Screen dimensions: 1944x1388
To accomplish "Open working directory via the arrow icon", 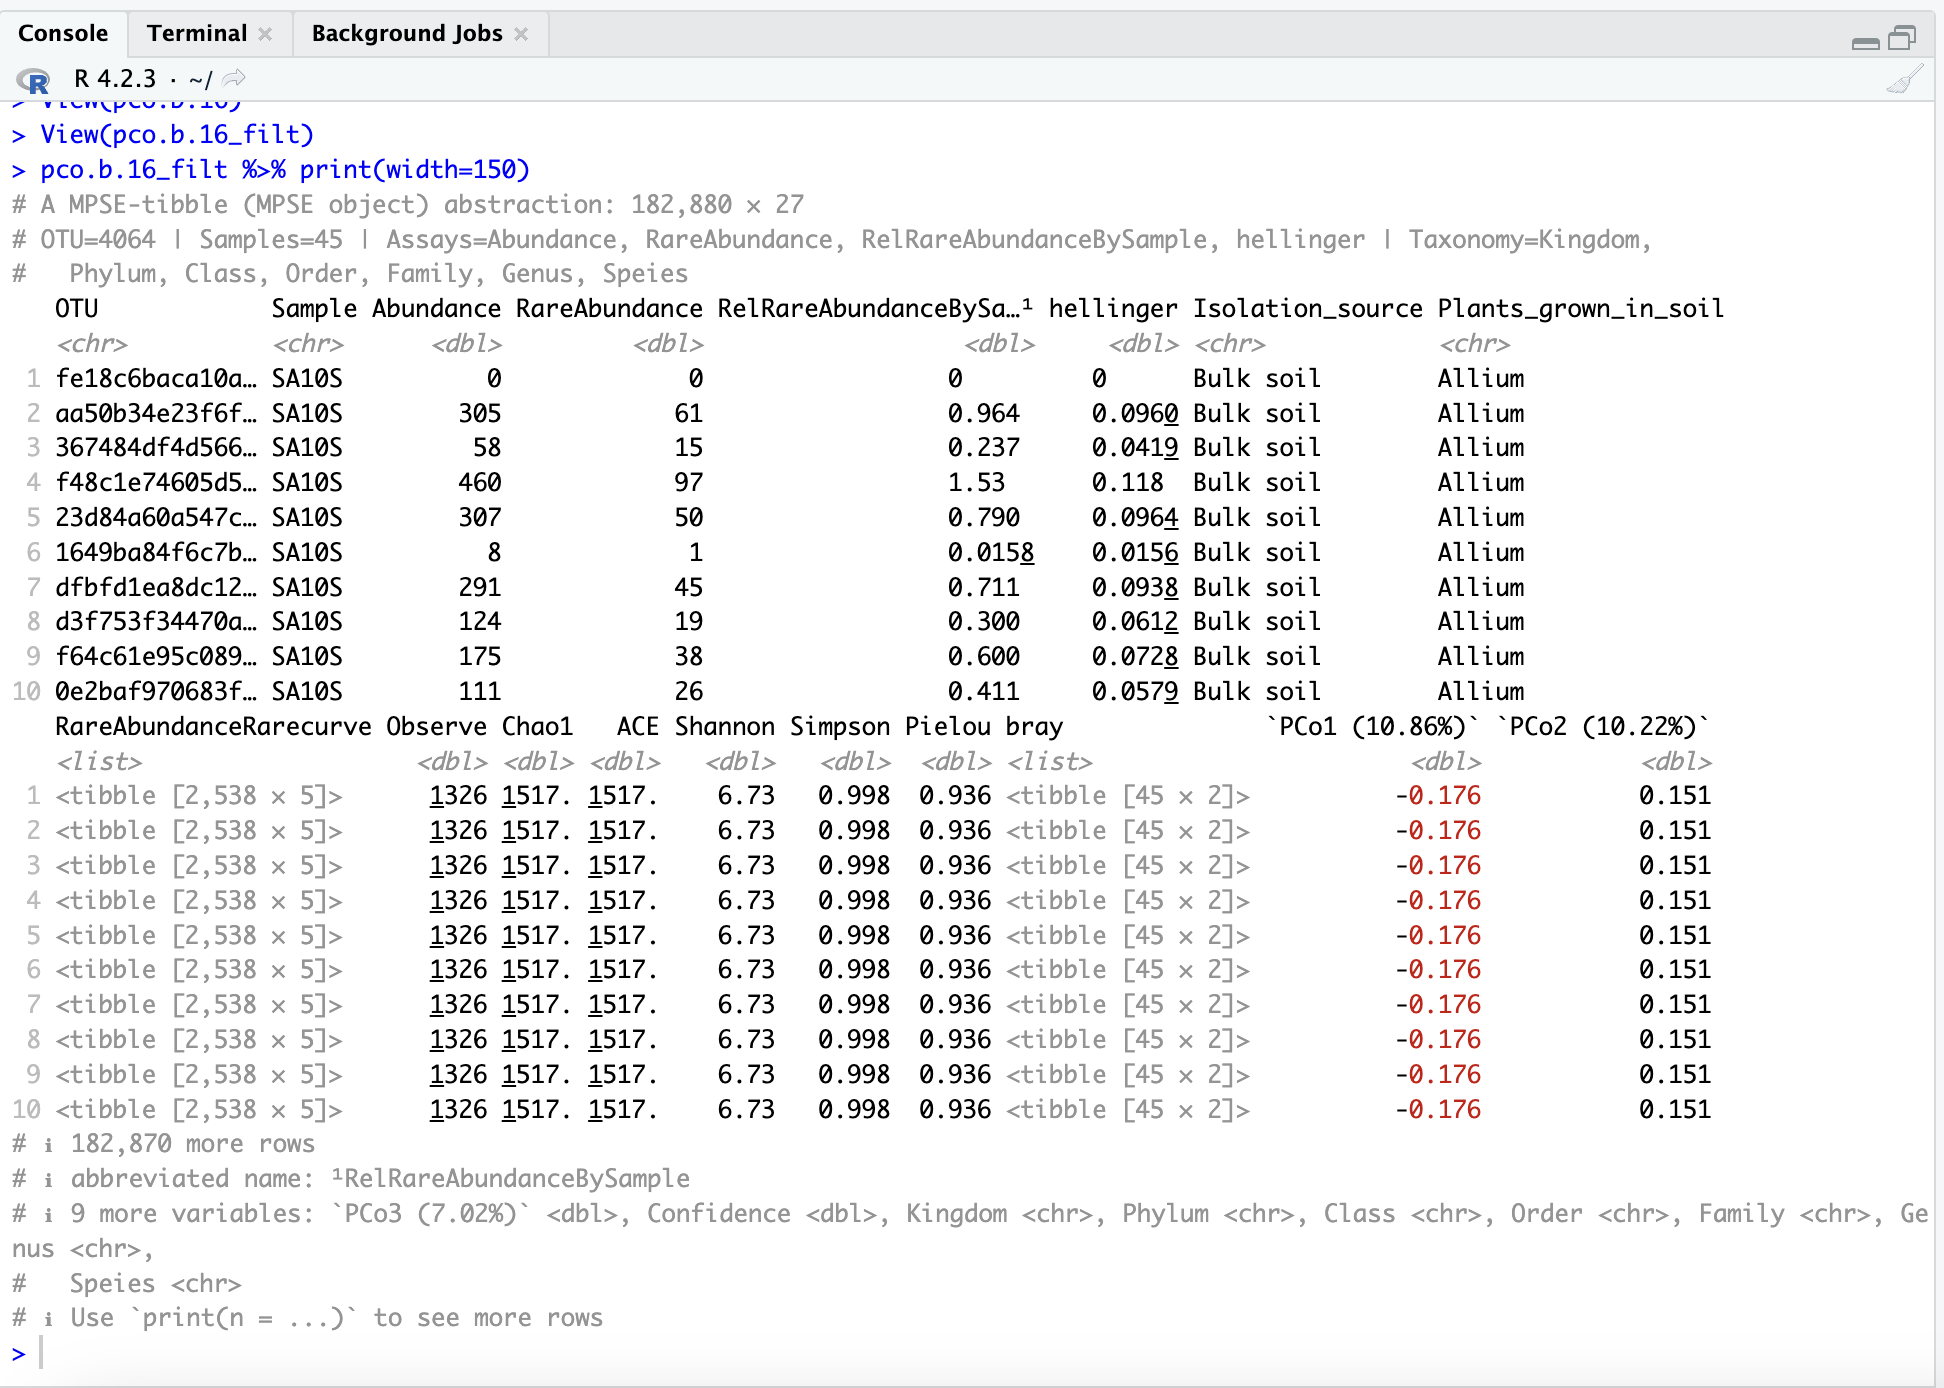I will 233,78.
